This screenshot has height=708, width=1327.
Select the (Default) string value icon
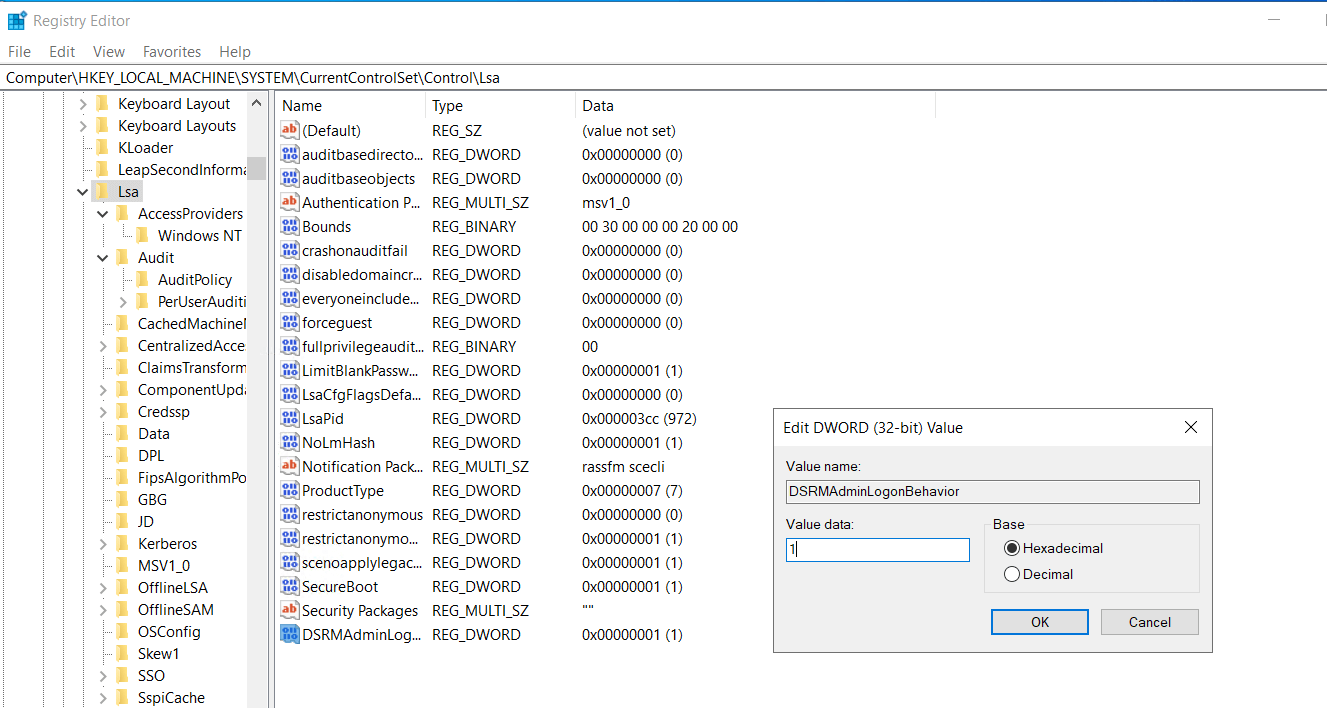point(290,130)
